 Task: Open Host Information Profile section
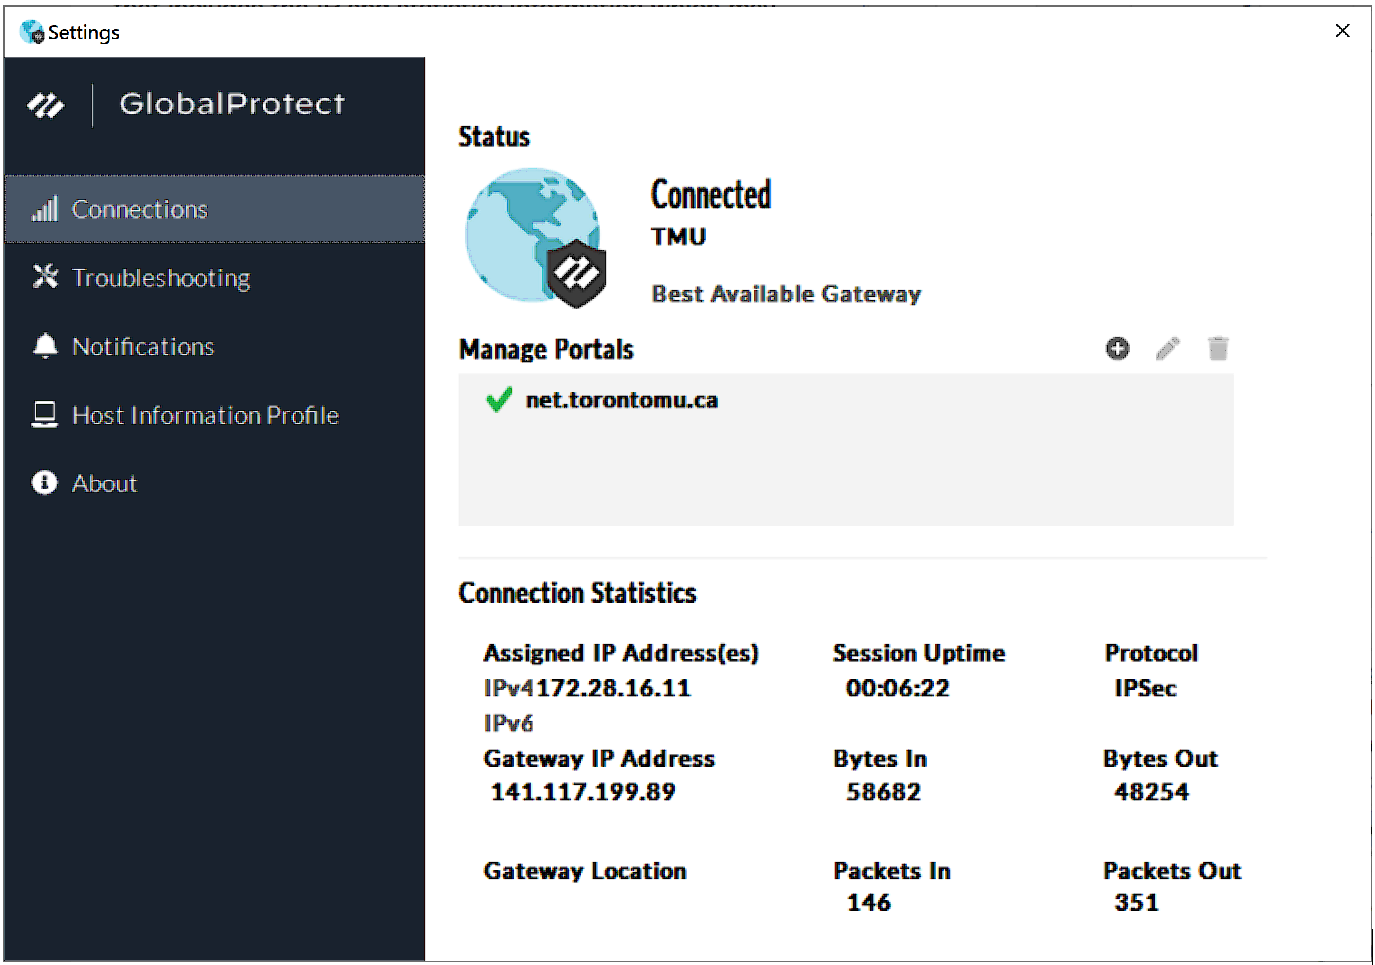[x=205, y=415]
